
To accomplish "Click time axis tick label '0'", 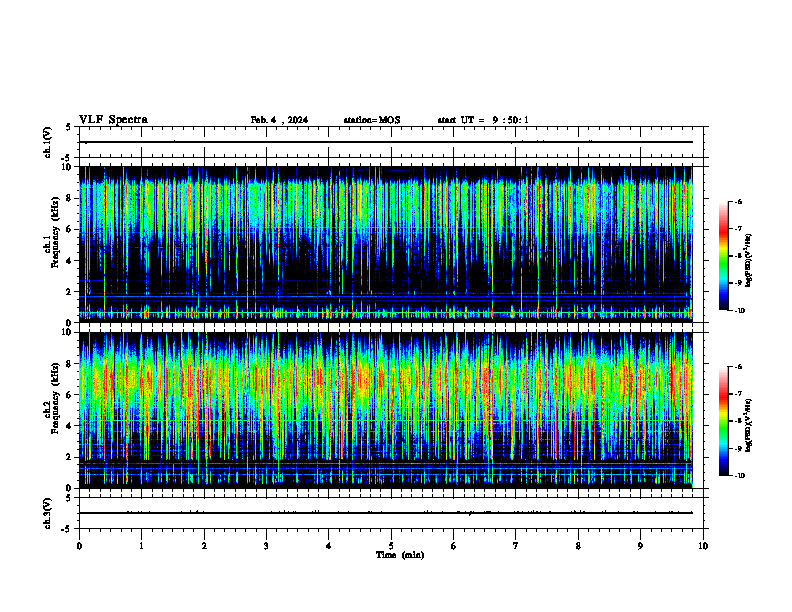I will tap(79, 546).
